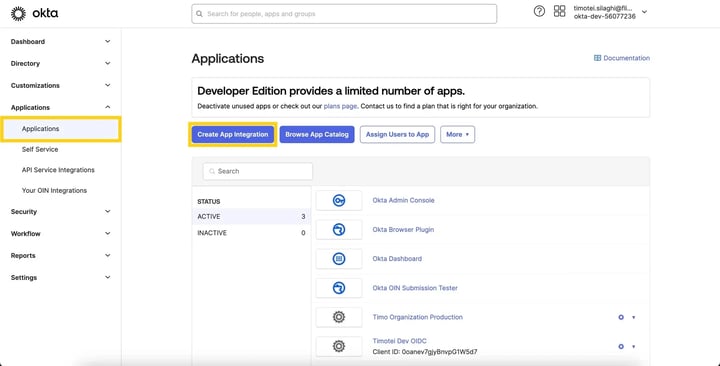Open the help question mark icon
Image resolution: width=720 pixels, height=366 pixels.
click(539, 11)
